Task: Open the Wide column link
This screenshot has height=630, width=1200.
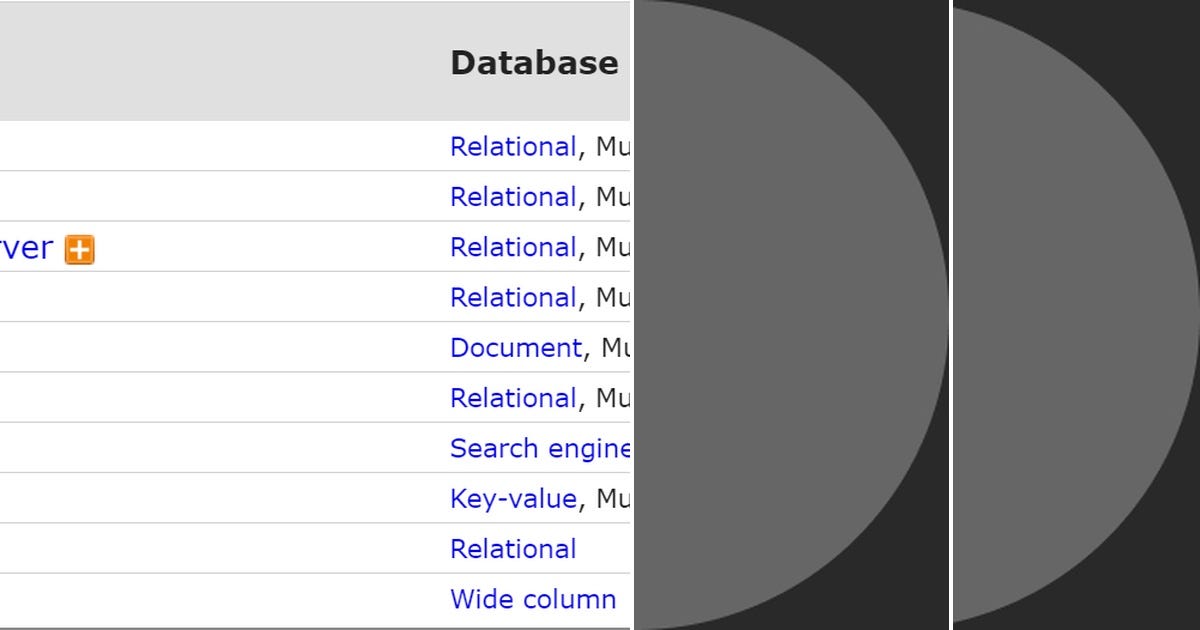Action: (533, 598)
